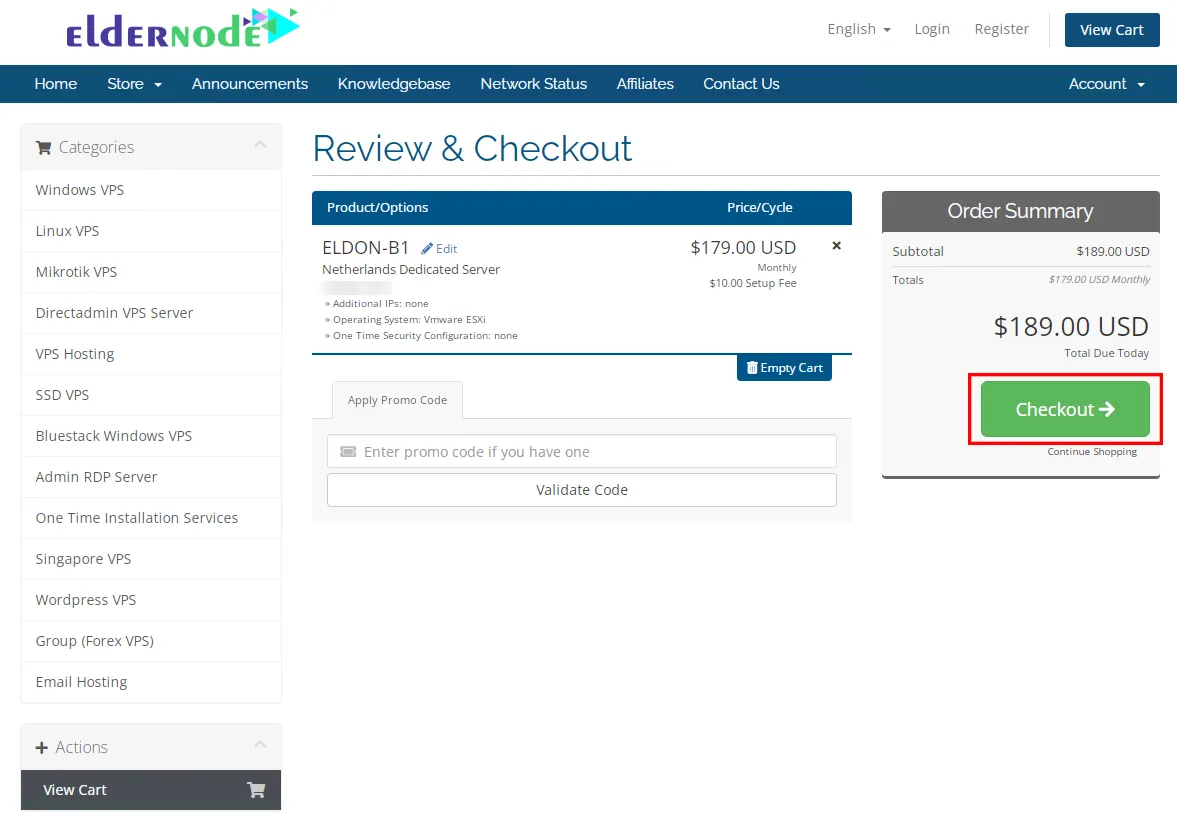Open the Wordpress VPS category

151,600
